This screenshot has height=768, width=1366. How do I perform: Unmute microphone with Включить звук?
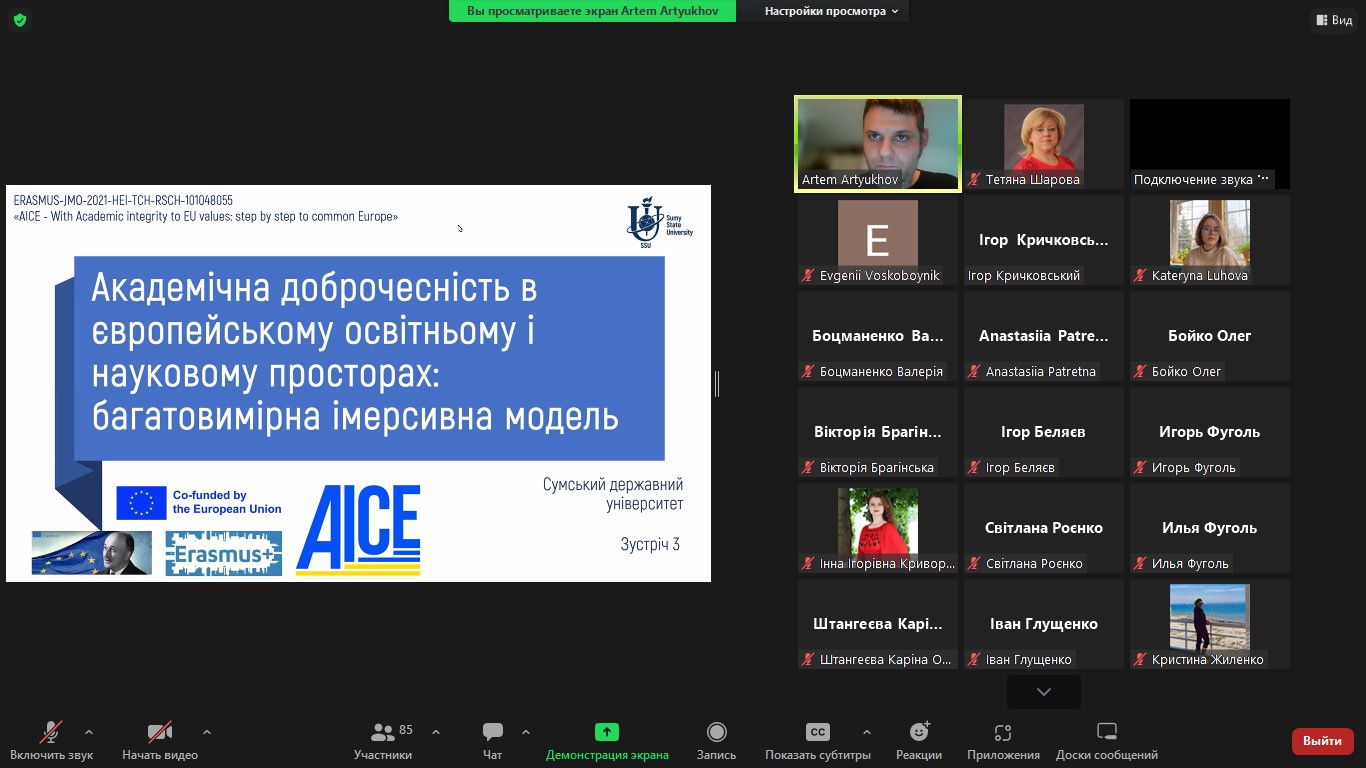(51, 742)
